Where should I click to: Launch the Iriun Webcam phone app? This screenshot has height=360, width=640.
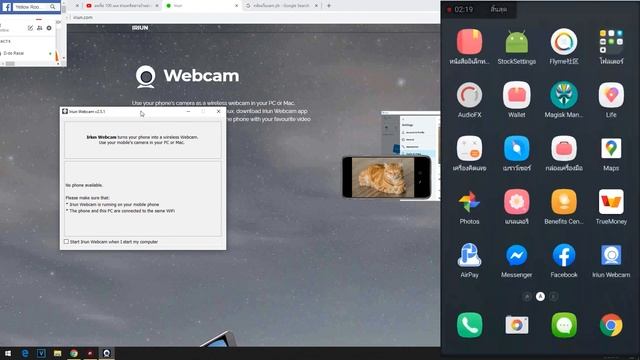tap(611, 256)
